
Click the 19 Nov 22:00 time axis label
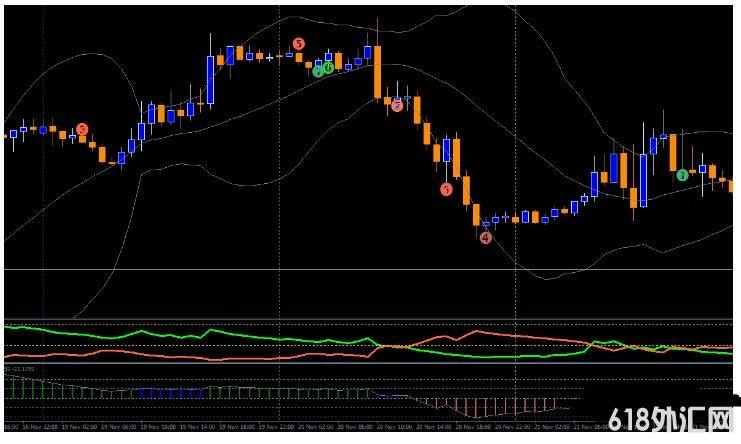(276, 427)
